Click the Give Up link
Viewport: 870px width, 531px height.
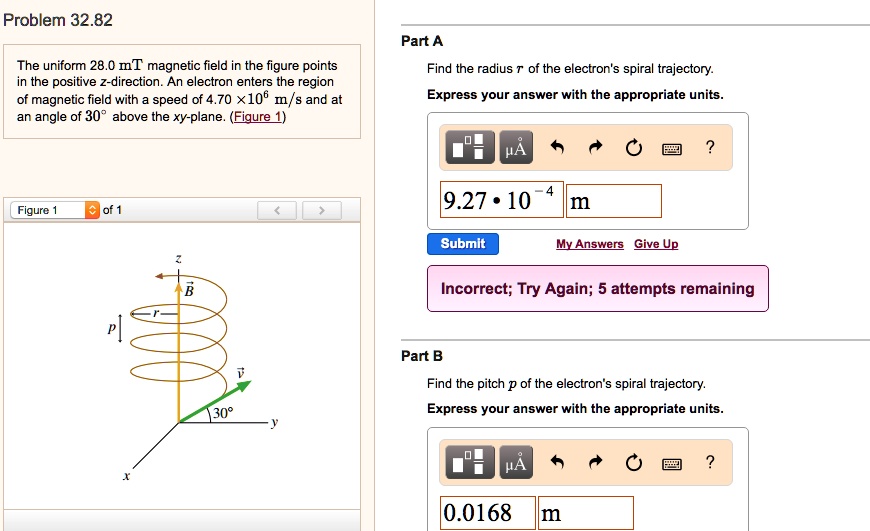click(x=656, y=244)
